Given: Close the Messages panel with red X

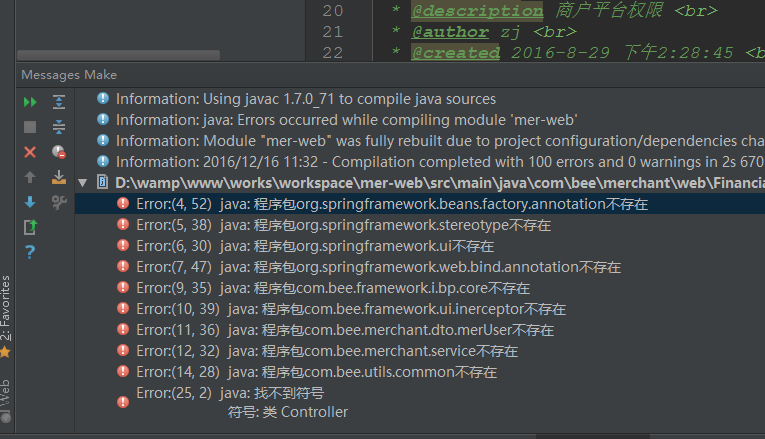Looking at the screenshot, I should tap(30, 152).
